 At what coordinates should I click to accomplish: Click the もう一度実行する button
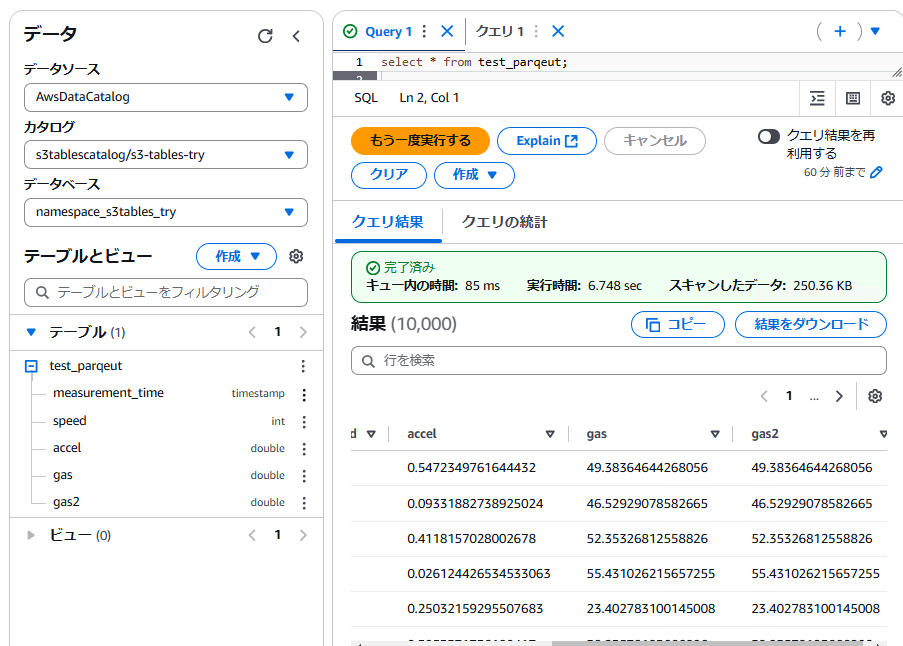pos(420,141)
